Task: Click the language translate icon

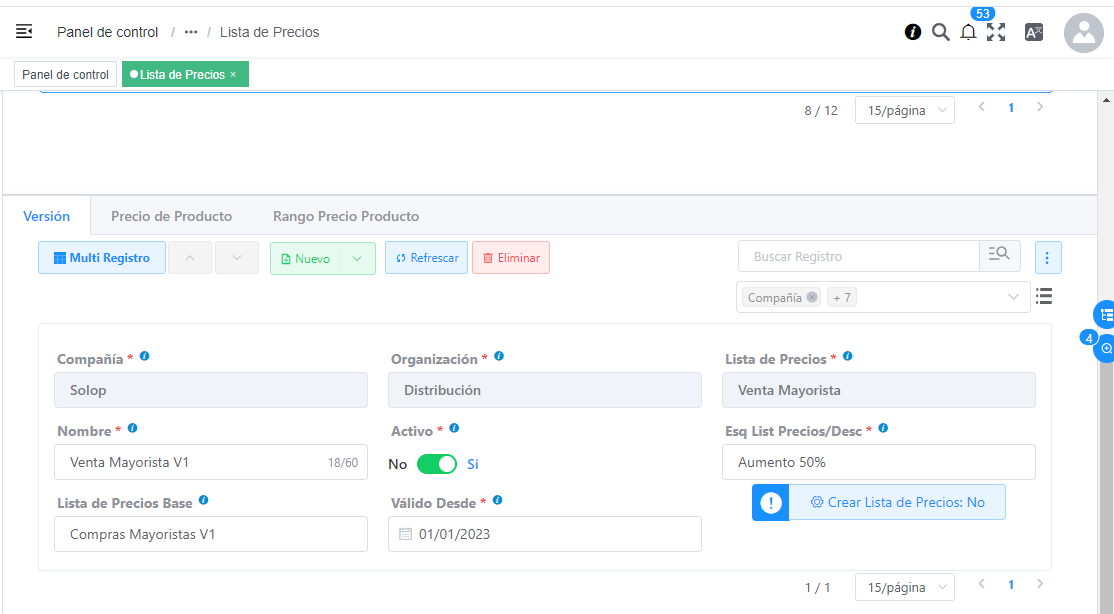Action: click(1034, 32)
